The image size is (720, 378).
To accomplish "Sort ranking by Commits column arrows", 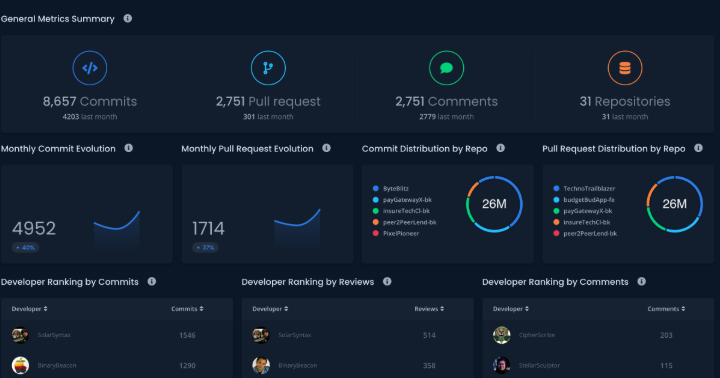I will pyautogui.click(x=202, y=309).
